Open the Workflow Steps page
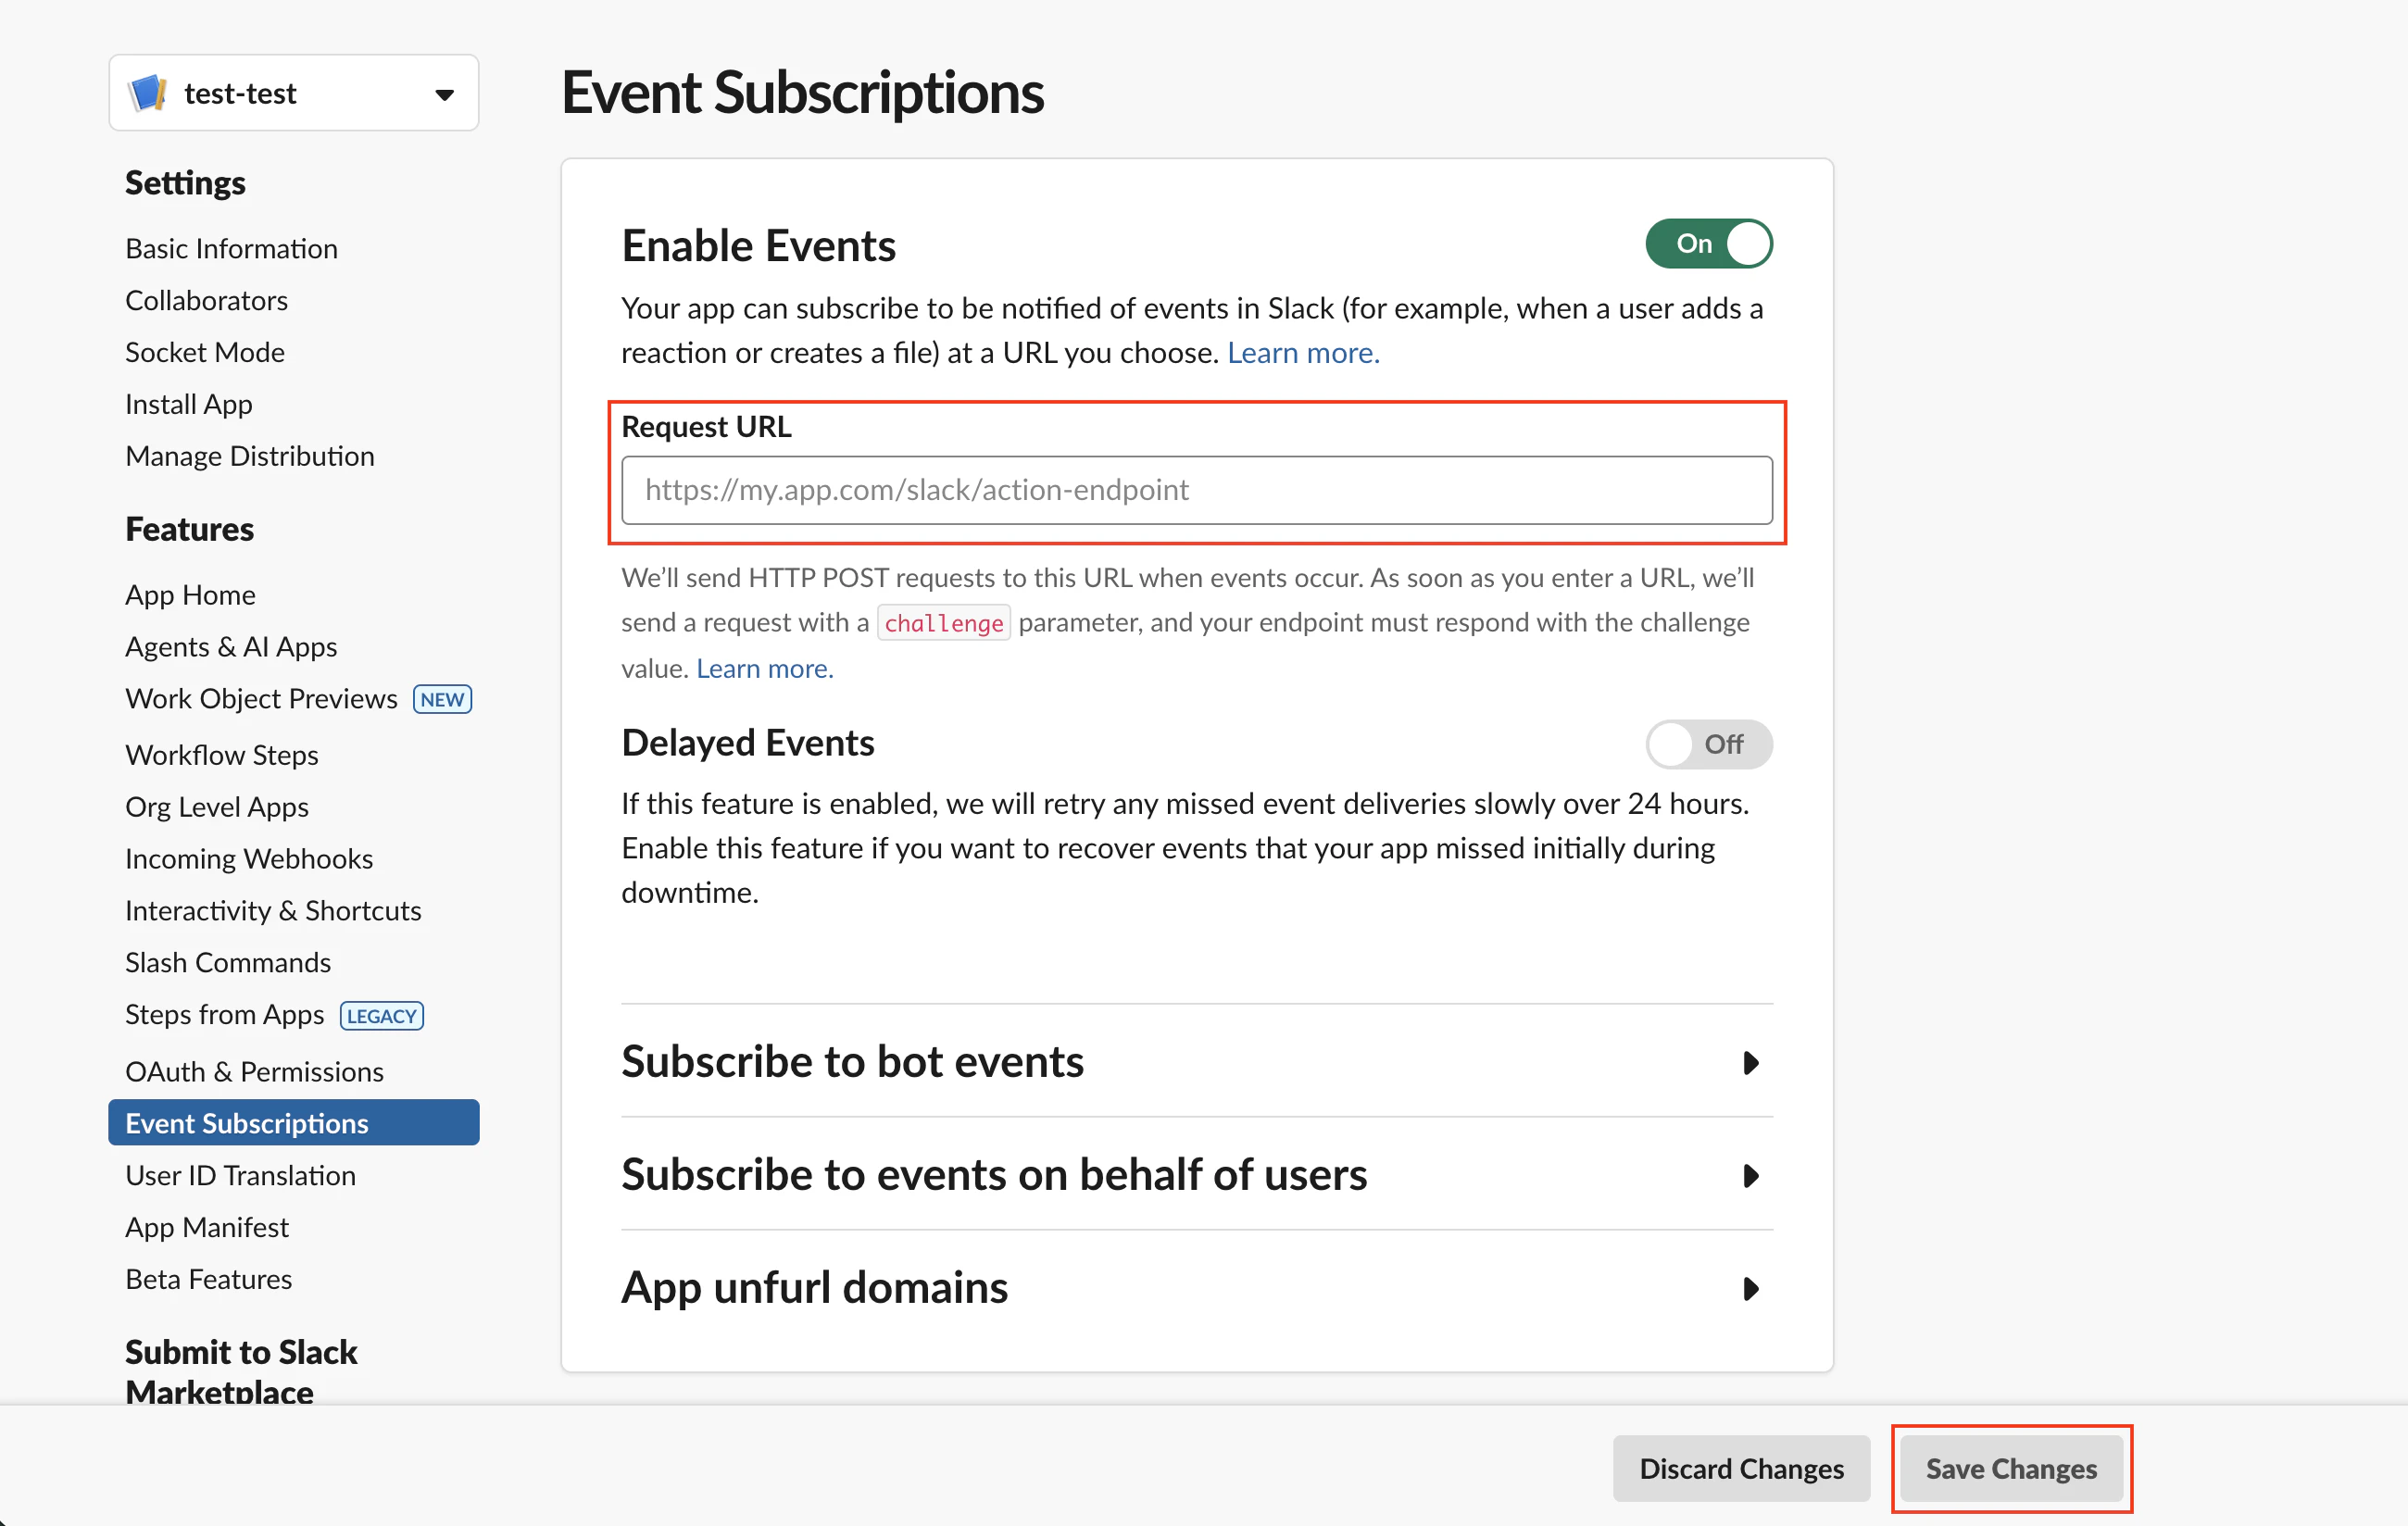The height and width of the screenshot is (1526, 2408). click(x=222, y=755)
